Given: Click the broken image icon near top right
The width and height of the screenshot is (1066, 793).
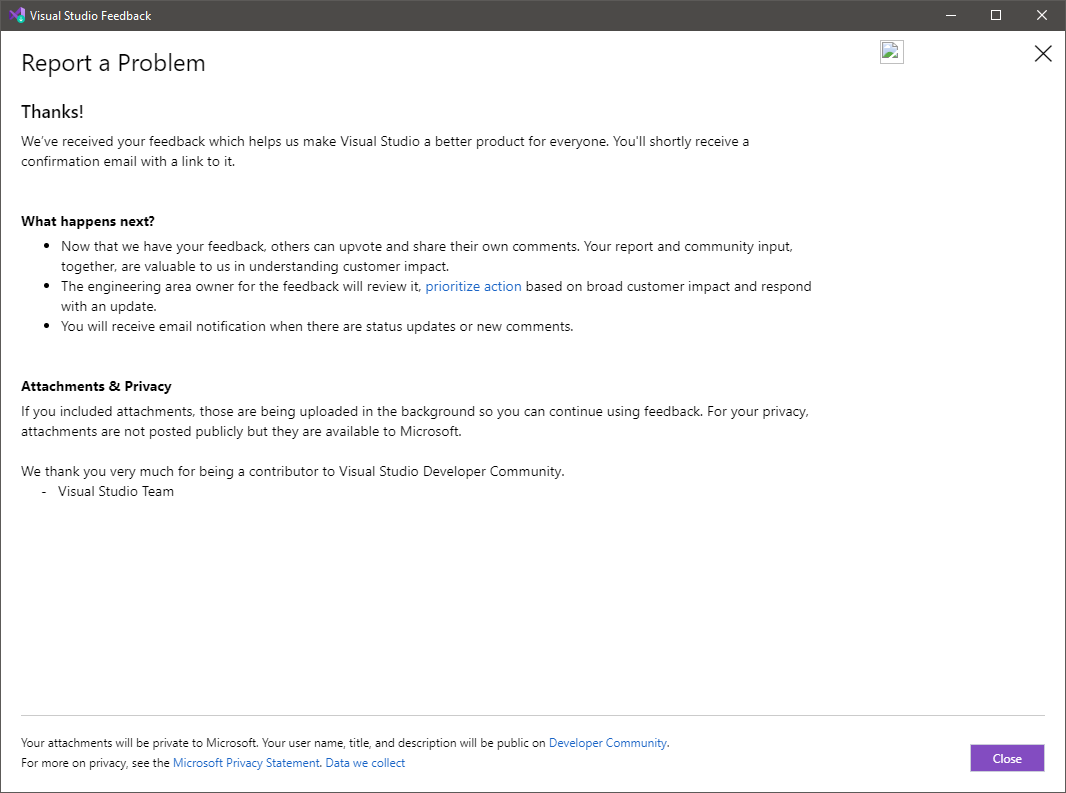Looking at the screenshot, I should point(891,52).
